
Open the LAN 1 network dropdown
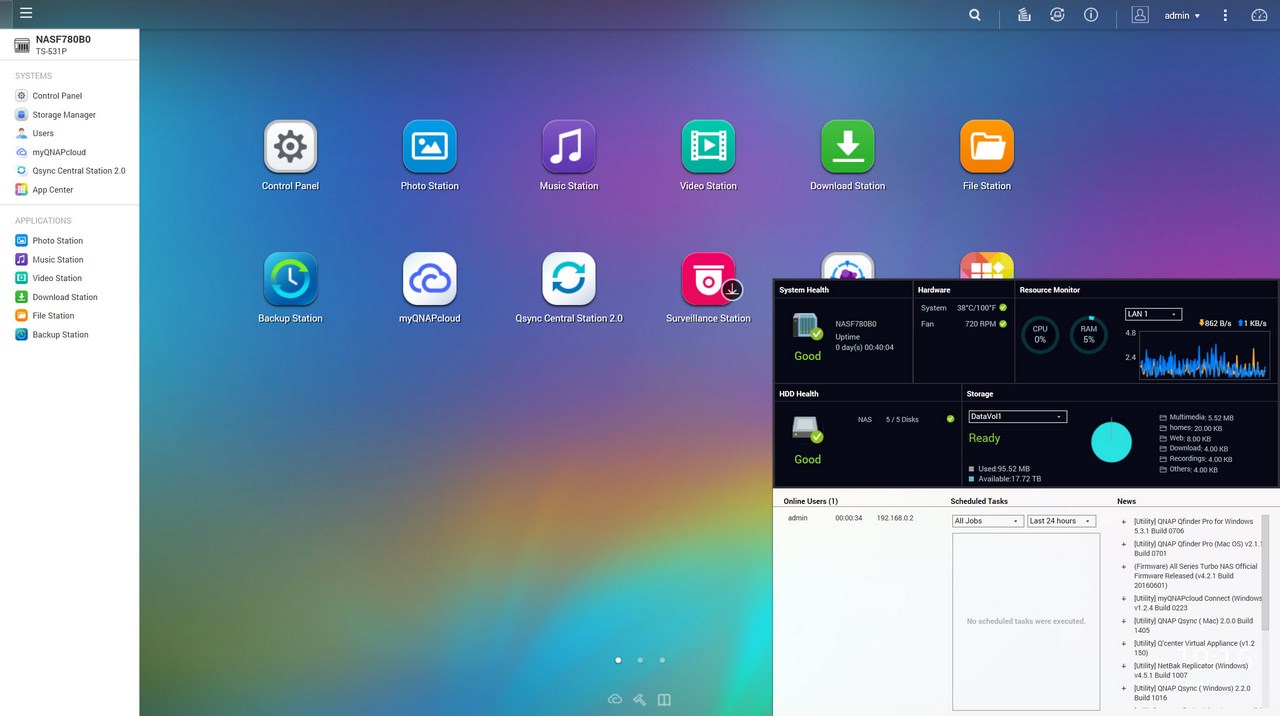point(1153,314)
